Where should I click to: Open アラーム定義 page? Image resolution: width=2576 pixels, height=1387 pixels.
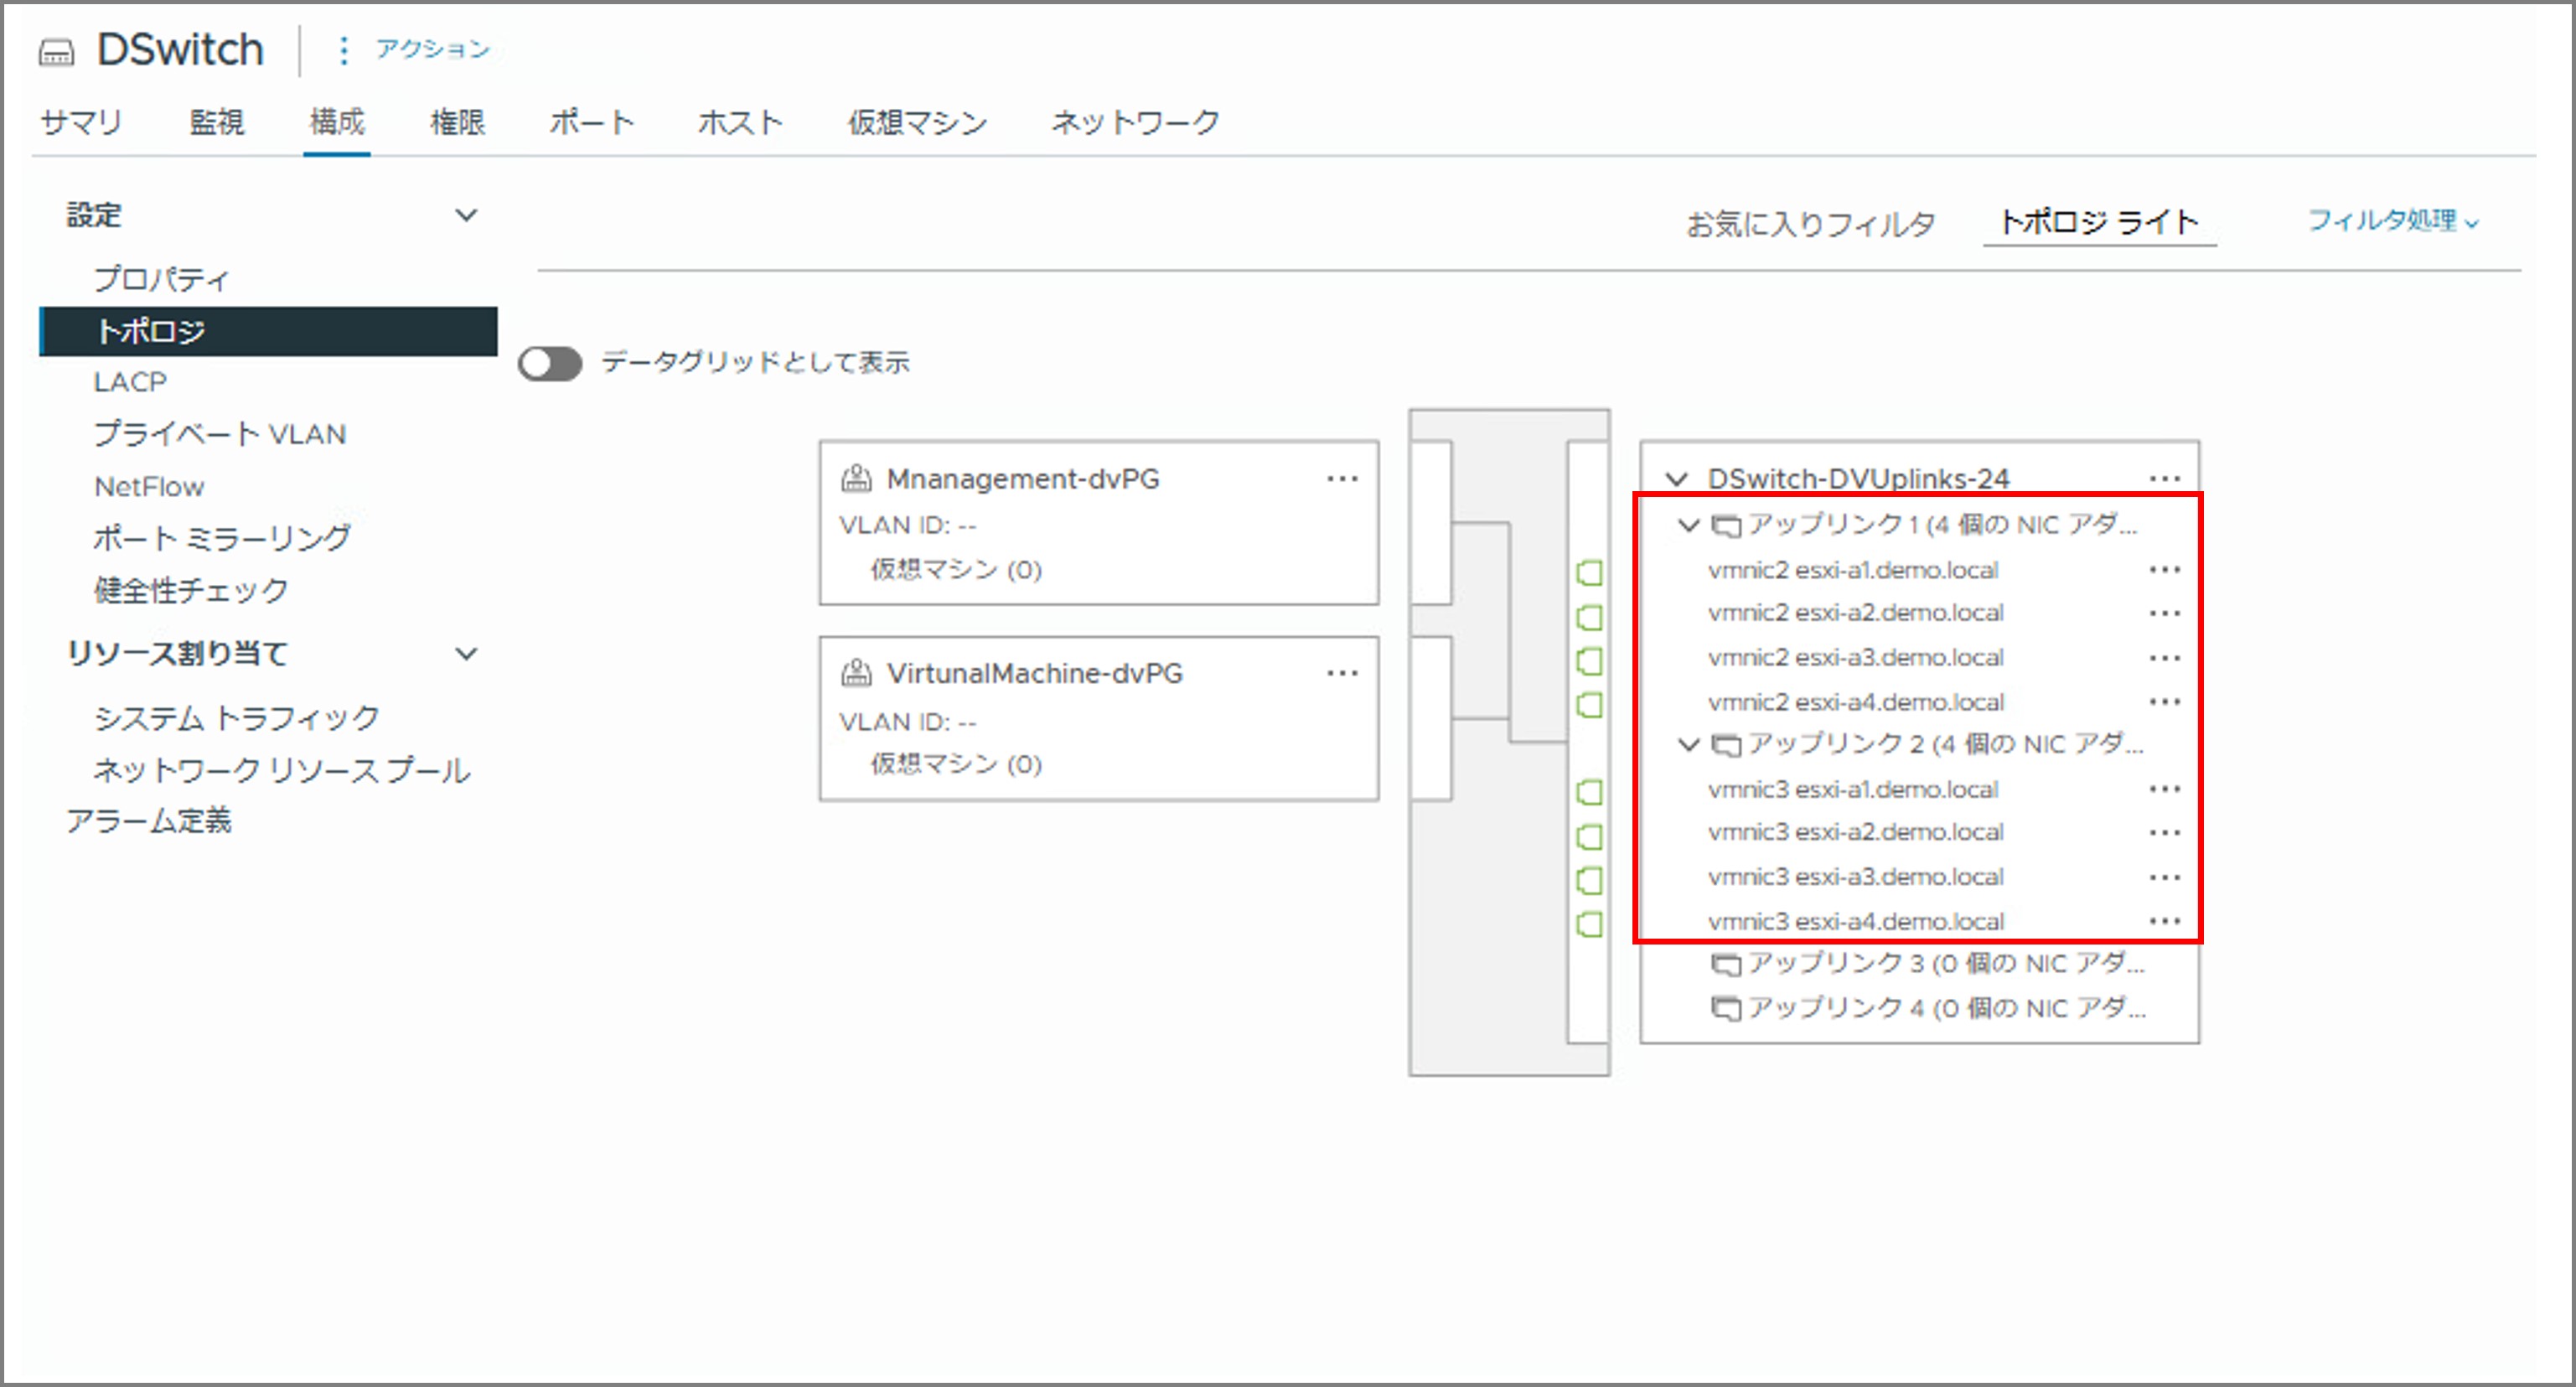(x=149, y=821)
